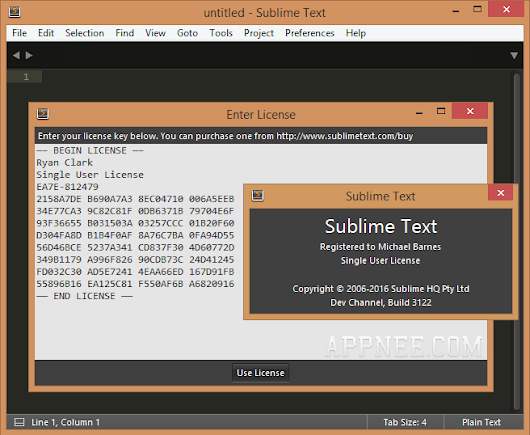
Task: Open the Plain Text syntax selector
Action: click(481, 422)
